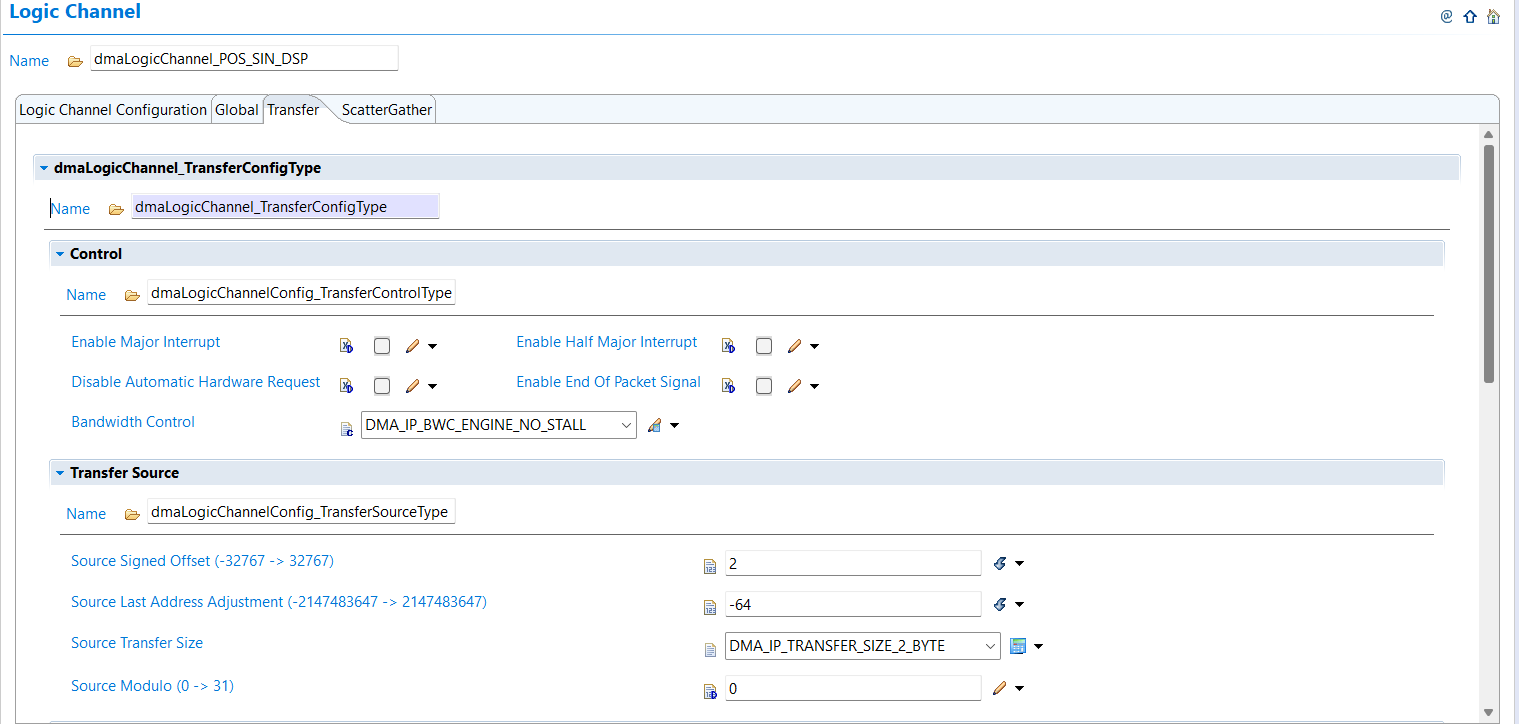Open the DMA_IP_BWC_ENGINE_NO_STALL dropdown
Image resolution: width=1522 pixels, height=724 pixels.
point(627,424)
